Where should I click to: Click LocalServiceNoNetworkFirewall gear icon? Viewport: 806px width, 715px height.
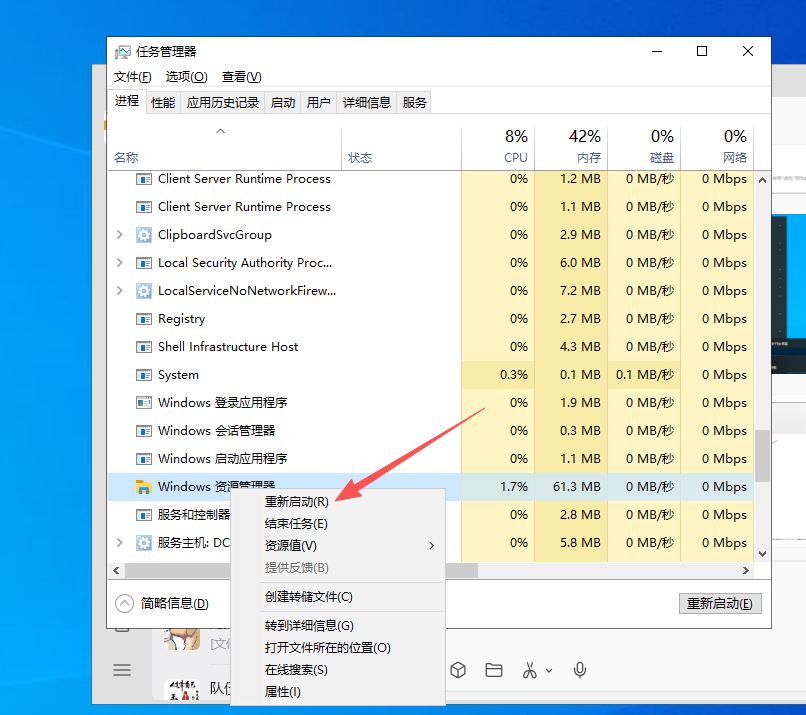(x=143, y=291)
